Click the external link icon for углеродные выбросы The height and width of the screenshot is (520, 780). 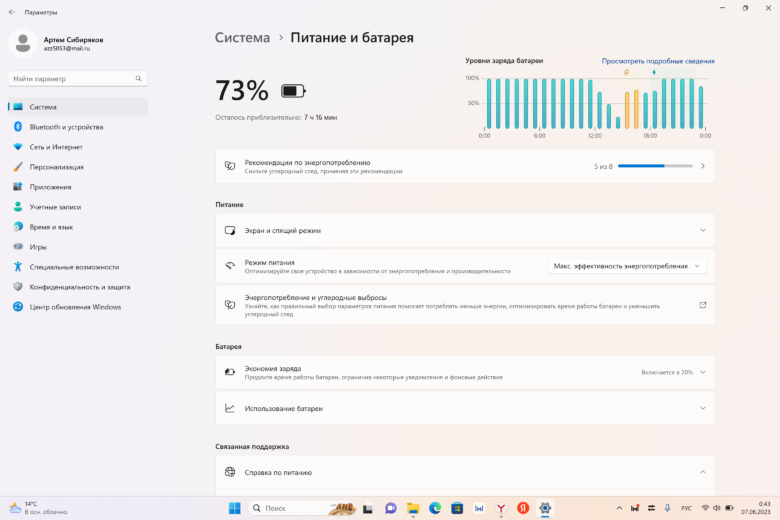tap(702, 305)
